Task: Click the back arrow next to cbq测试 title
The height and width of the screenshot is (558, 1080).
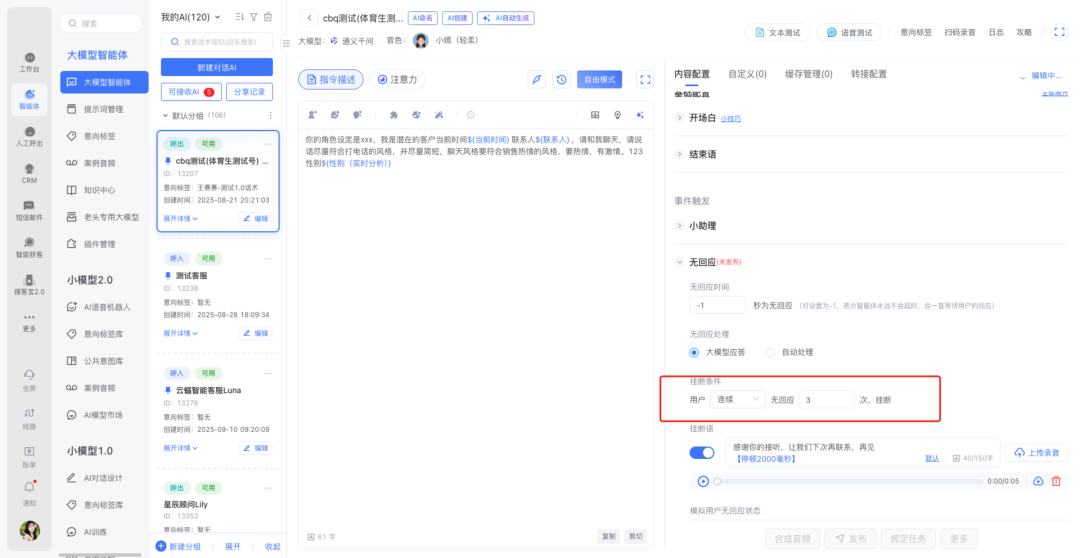Action: (309, 17)
